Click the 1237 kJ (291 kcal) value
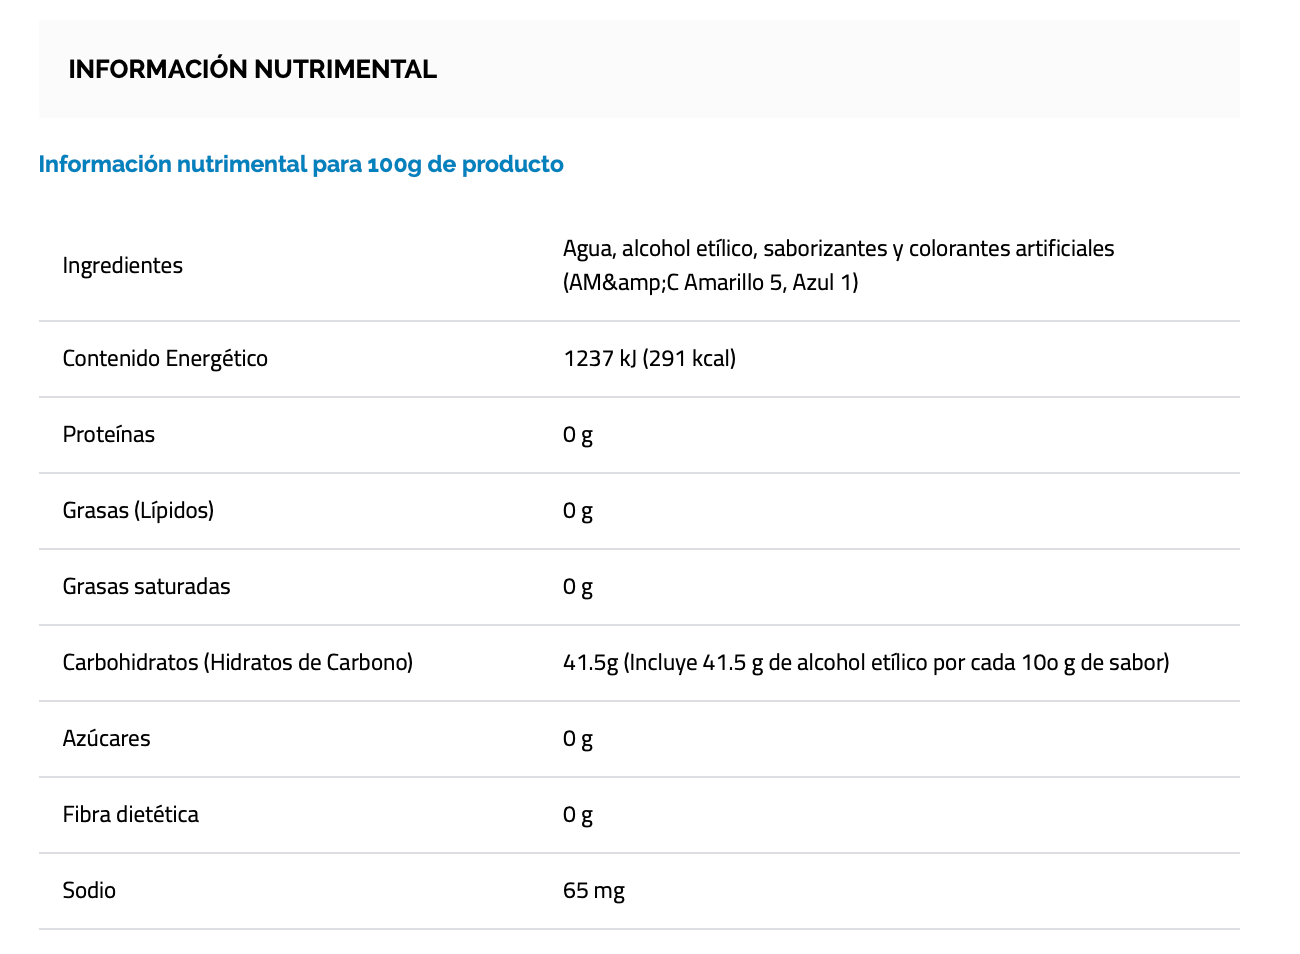 click(x=649, y=358)
